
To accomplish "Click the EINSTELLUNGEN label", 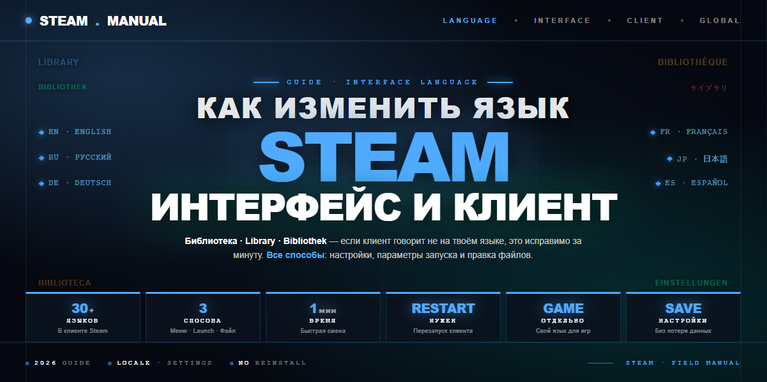I will point(691,283).
